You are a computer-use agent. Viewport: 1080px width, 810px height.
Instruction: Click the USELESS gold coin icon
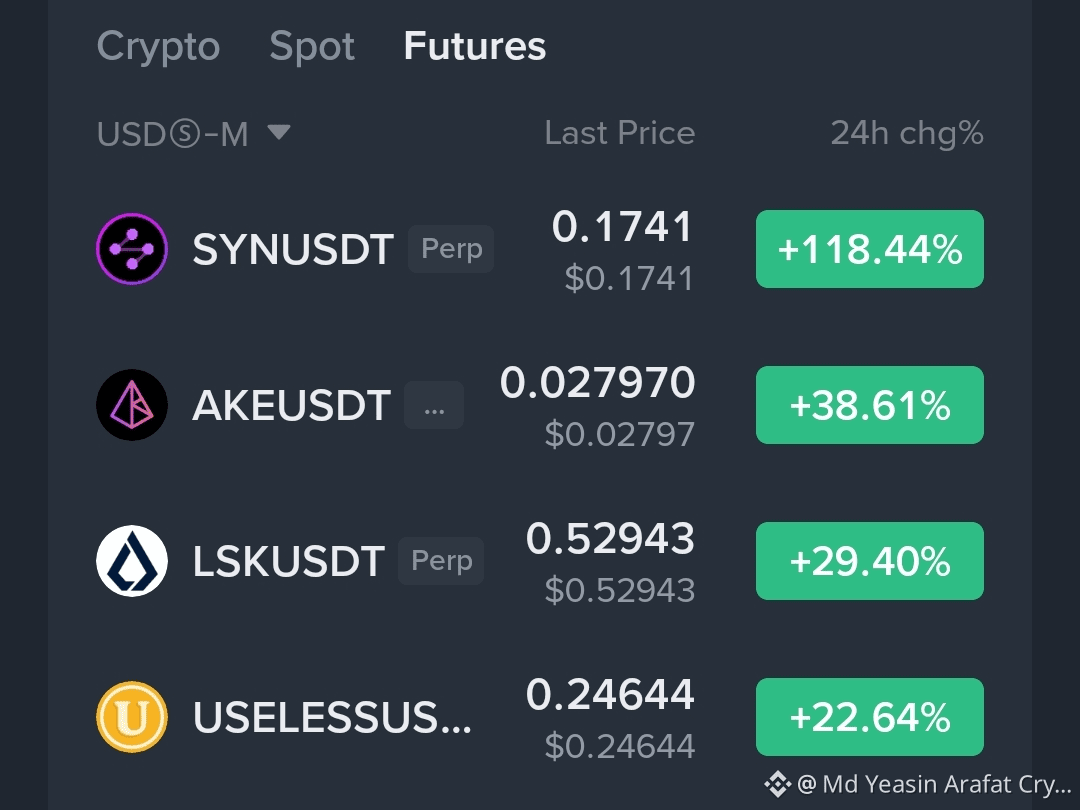click(x=132, y=717)
